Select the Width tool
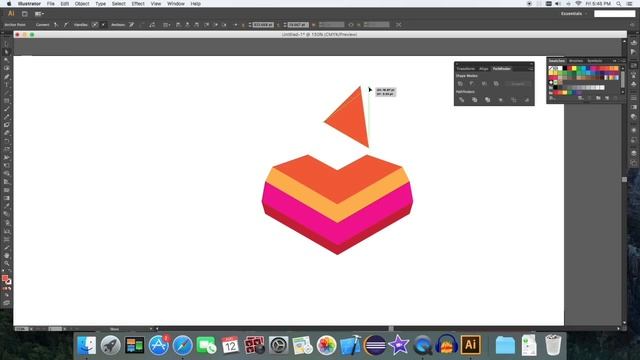The height and width of the screenshot is (360, 640). [7, 158]
